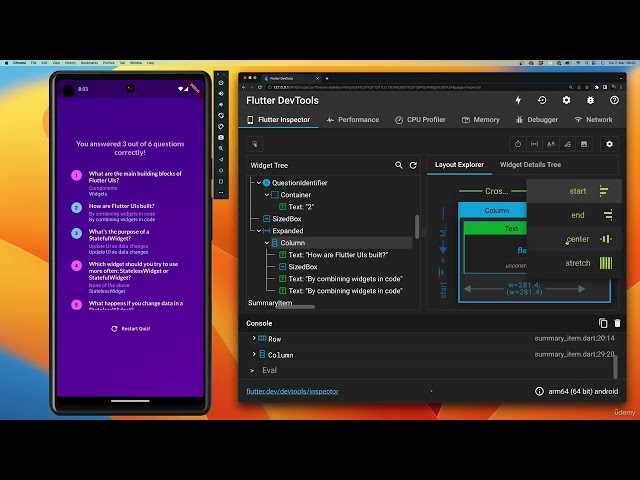Toggle Highlight Oversized Images button
The height and width of the screenshot is (480, 640).
click(584, 144)
